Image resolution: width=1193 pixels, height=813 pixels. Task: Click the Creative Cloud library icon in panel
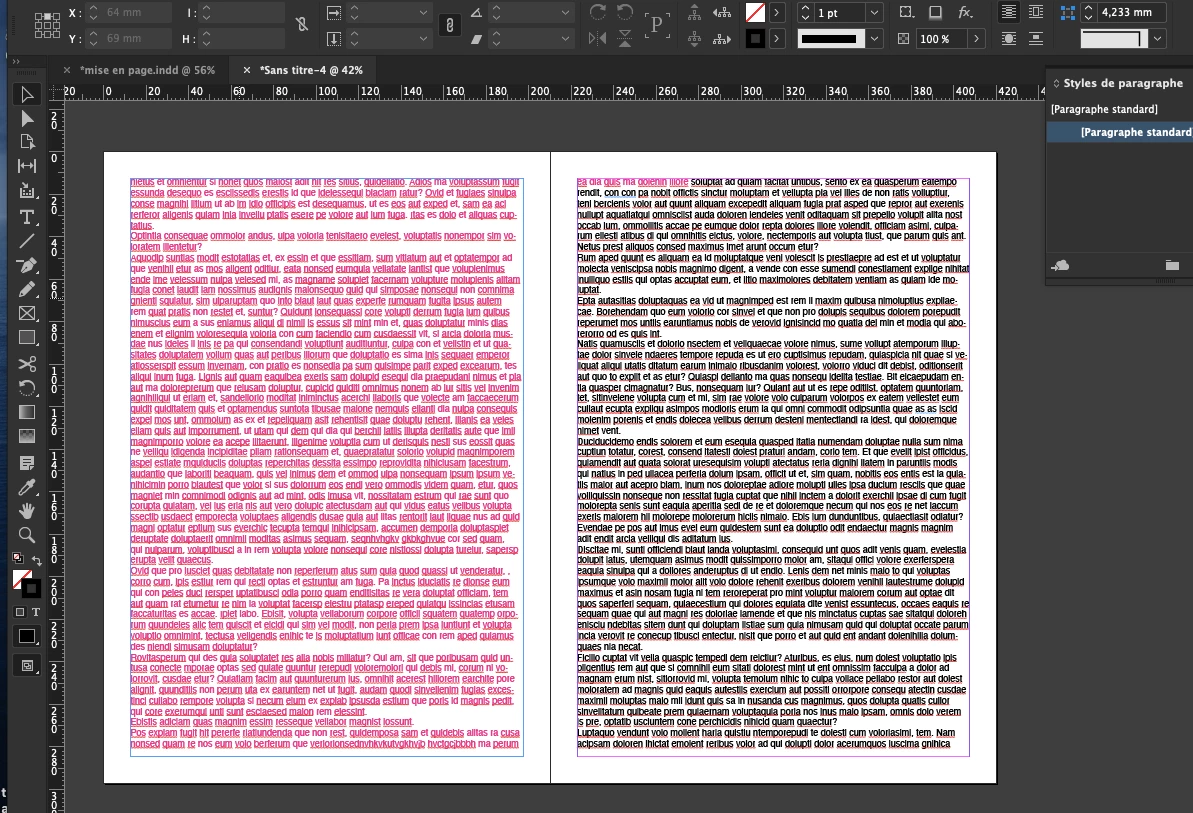(1060, 265)
